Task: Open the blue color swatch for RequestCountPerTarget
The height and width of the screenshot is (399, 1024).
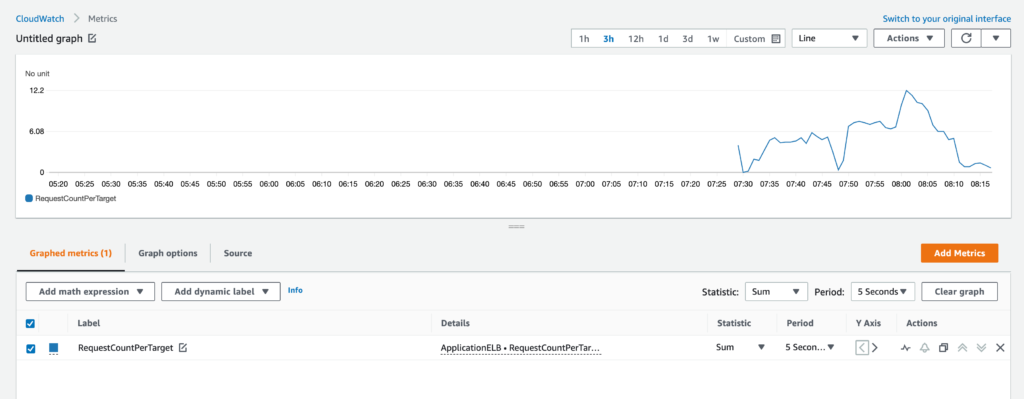Action: (54, 348)
